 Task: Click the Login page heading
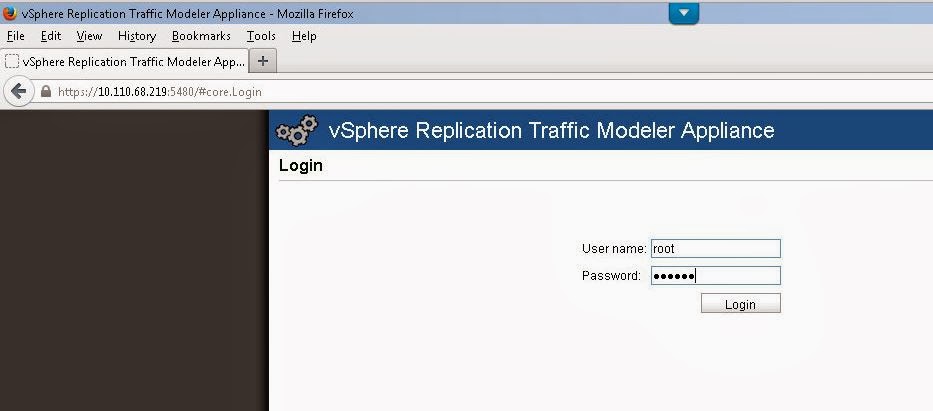pos(300,165)
